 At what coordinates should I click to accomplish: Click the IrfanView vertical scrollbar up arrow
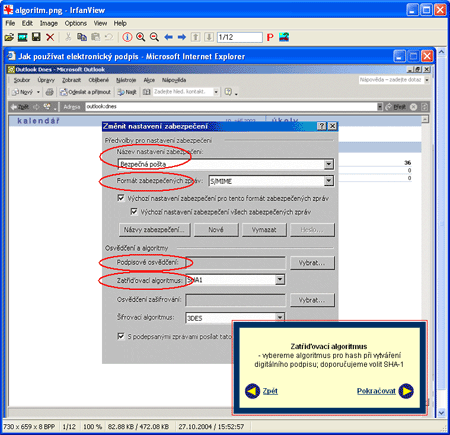click(x=442, y=52)
